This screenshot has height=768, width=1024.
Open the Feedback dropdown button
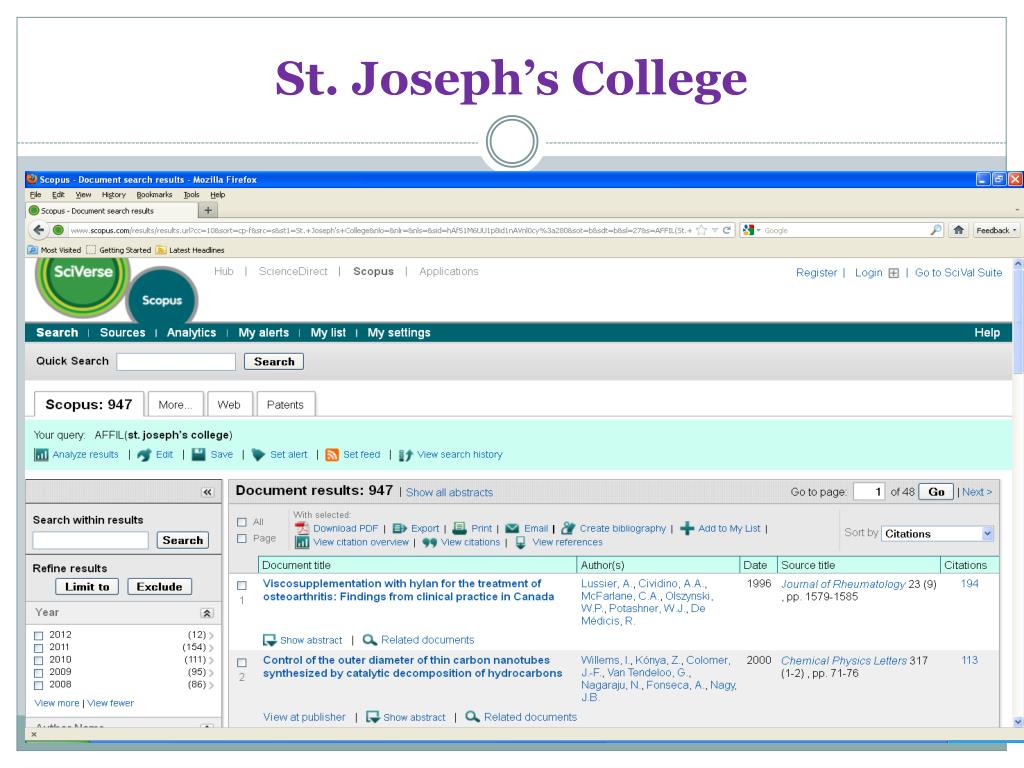click(x=996, y=230)
